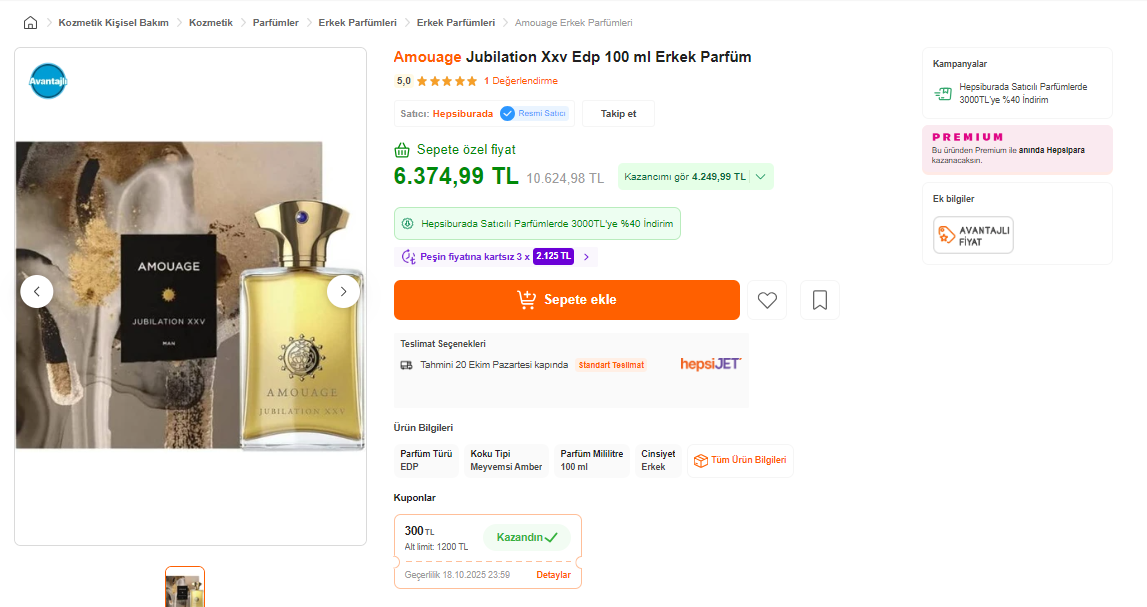Click the home icon in breadcrumb

coord(30,23)
